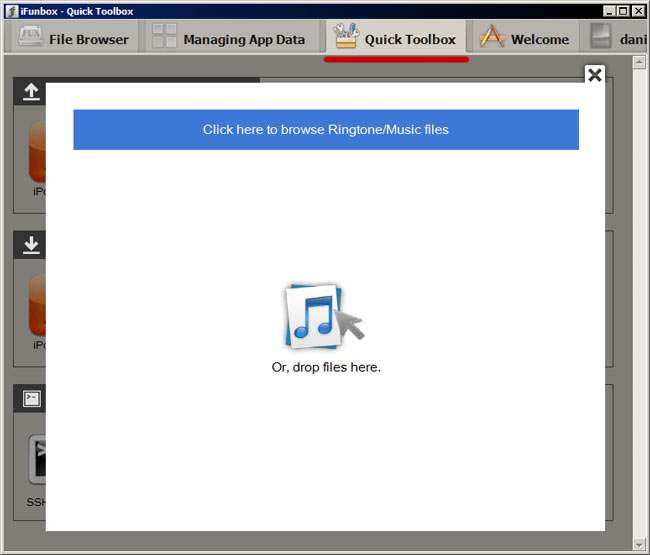Open the Welcome tab
650x555 pixels.
pos(525,38)
